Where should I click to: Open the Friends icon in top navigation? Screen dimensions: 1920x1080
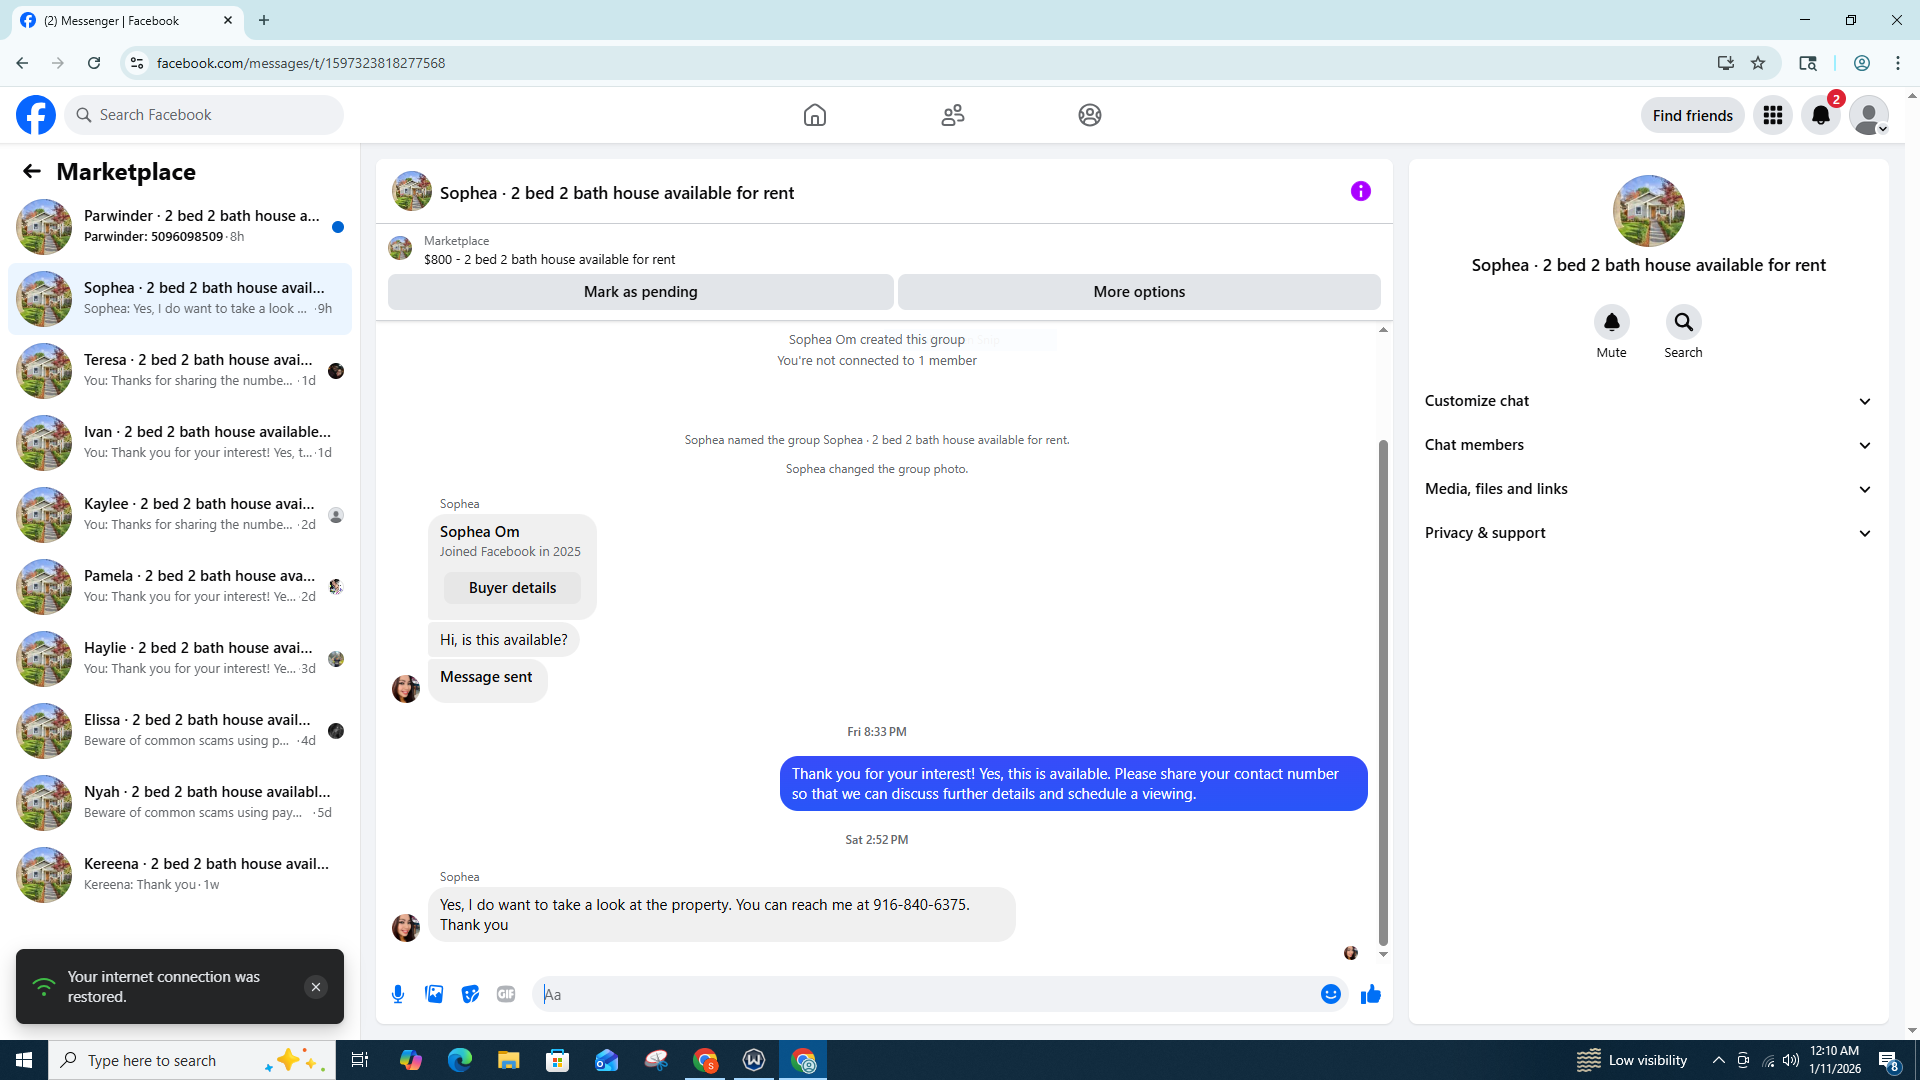click(x=953, y=115)
